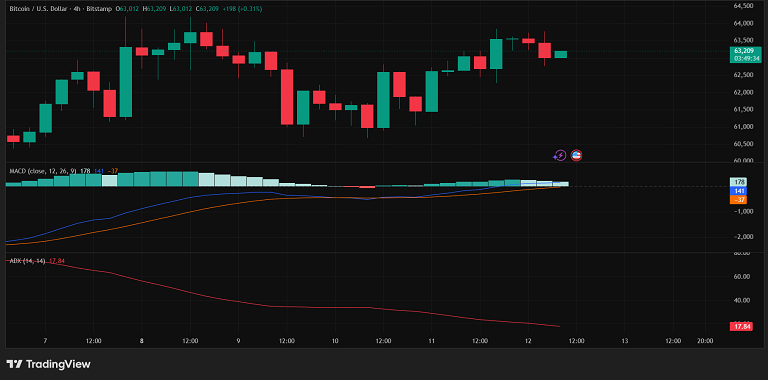768x380 pixels.
Task: Click date label 11 on time axis
Action: pyautogui.click(x=432, y=341)
